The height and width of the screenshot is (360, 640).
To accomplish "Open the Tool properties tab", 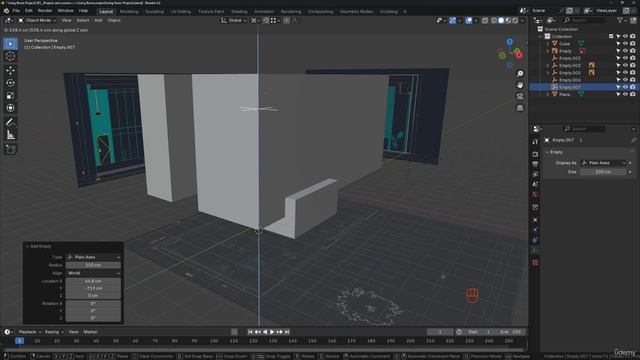I will 535,142.
